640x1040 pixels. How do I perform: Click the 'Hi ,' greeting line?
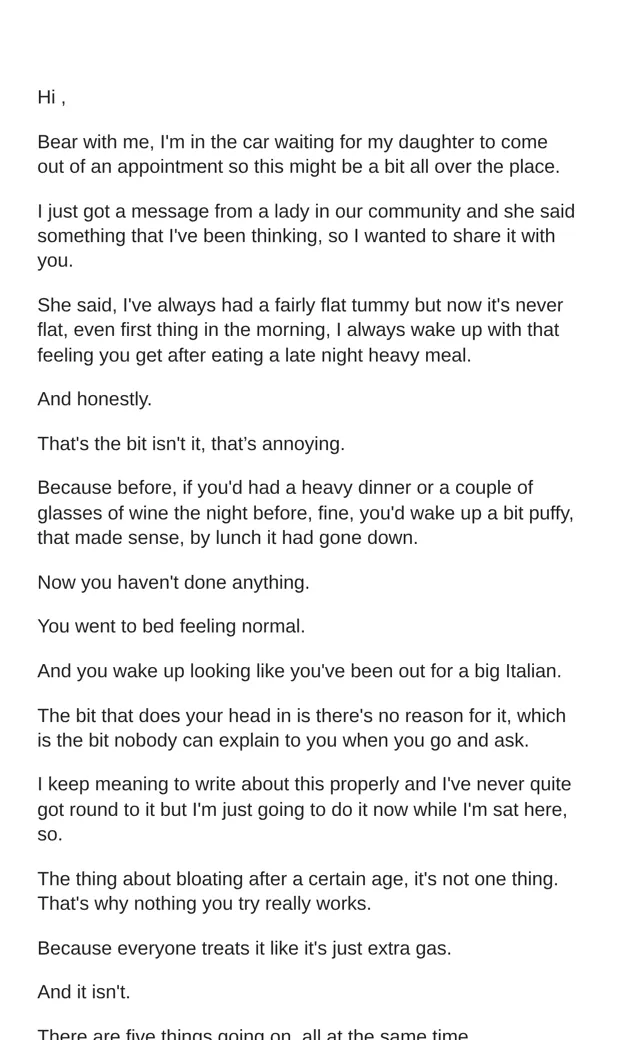pos(52,98)
